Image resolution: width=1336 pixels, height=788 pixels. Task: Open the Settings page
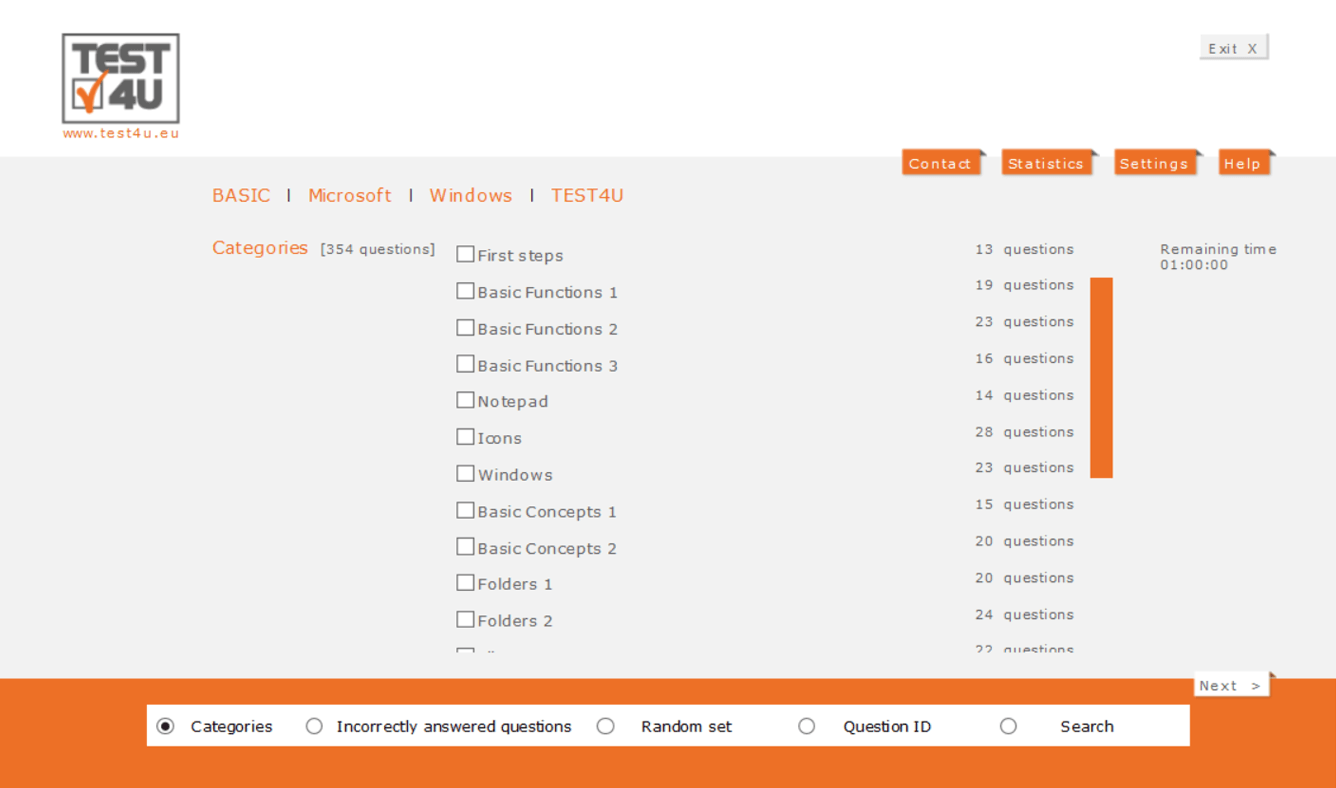tap(1154, 163)
